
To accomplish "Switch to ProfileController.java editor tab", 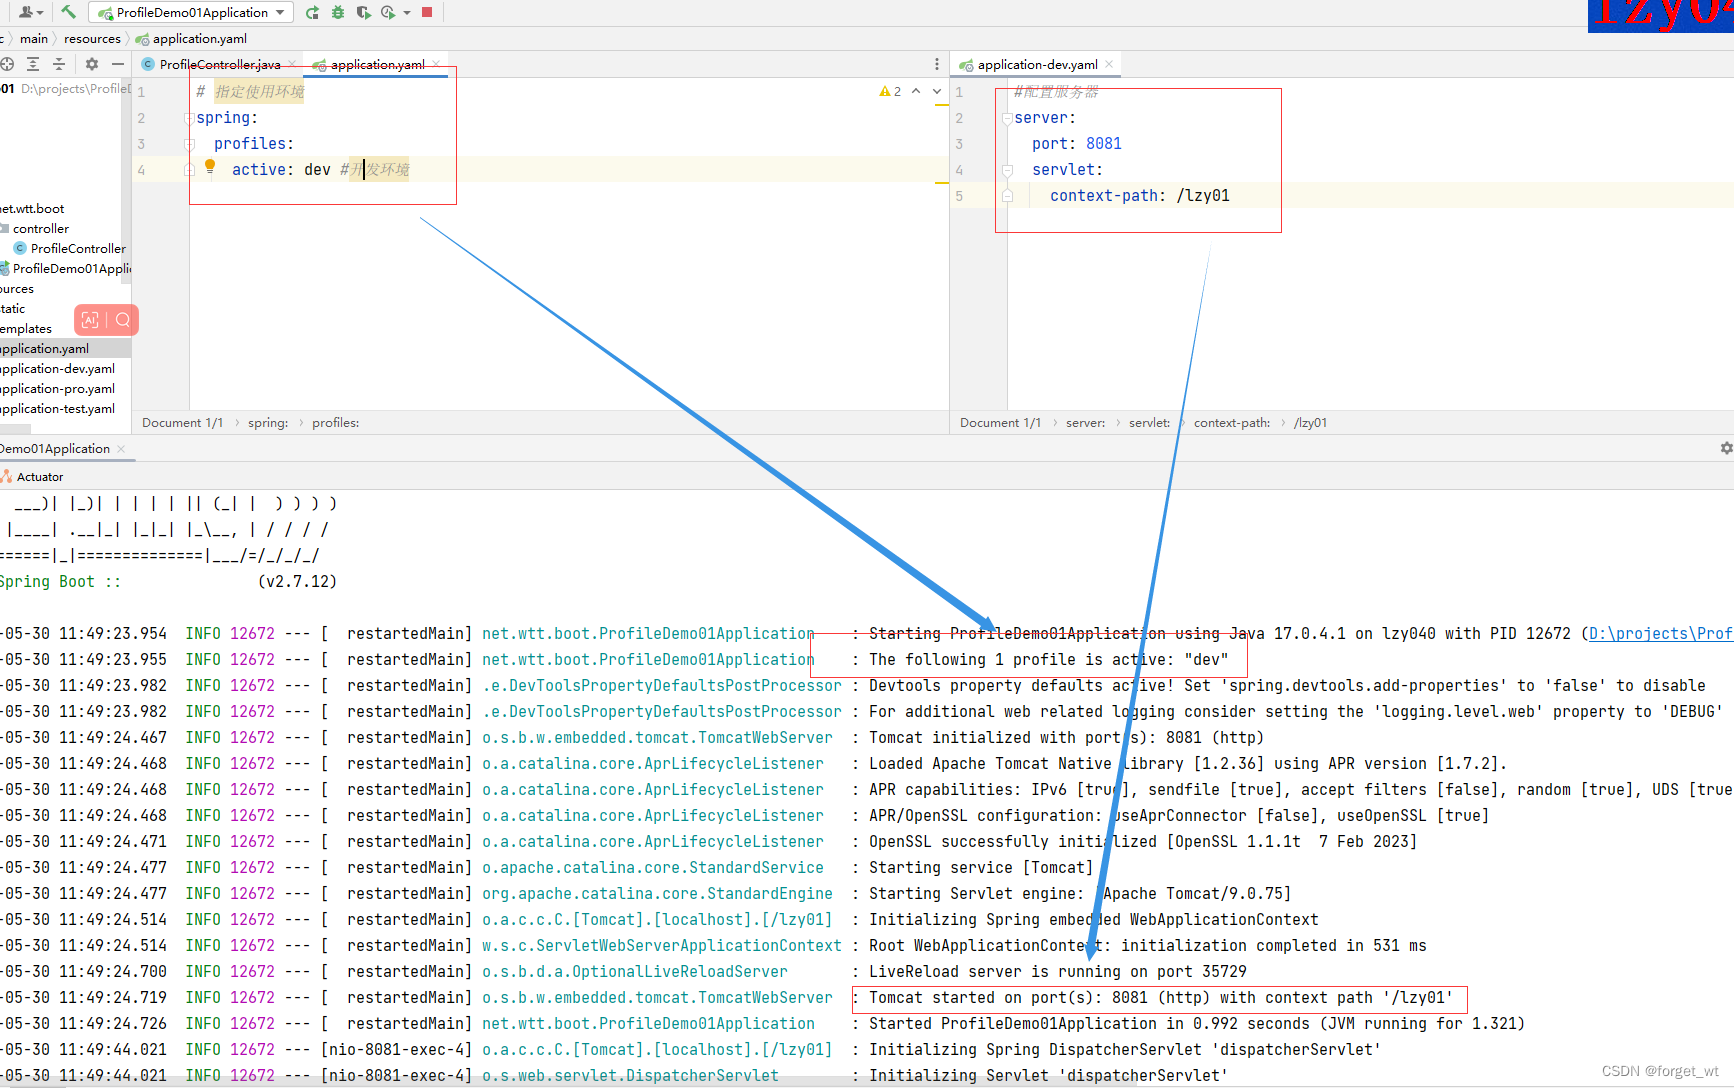I will (x=219, y=64).
